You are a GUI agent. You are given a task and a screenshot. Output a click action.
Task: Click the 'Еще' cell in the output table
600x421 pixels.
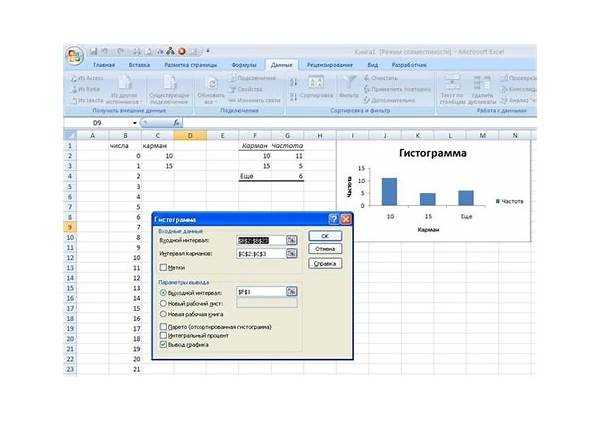click(255, 176)
